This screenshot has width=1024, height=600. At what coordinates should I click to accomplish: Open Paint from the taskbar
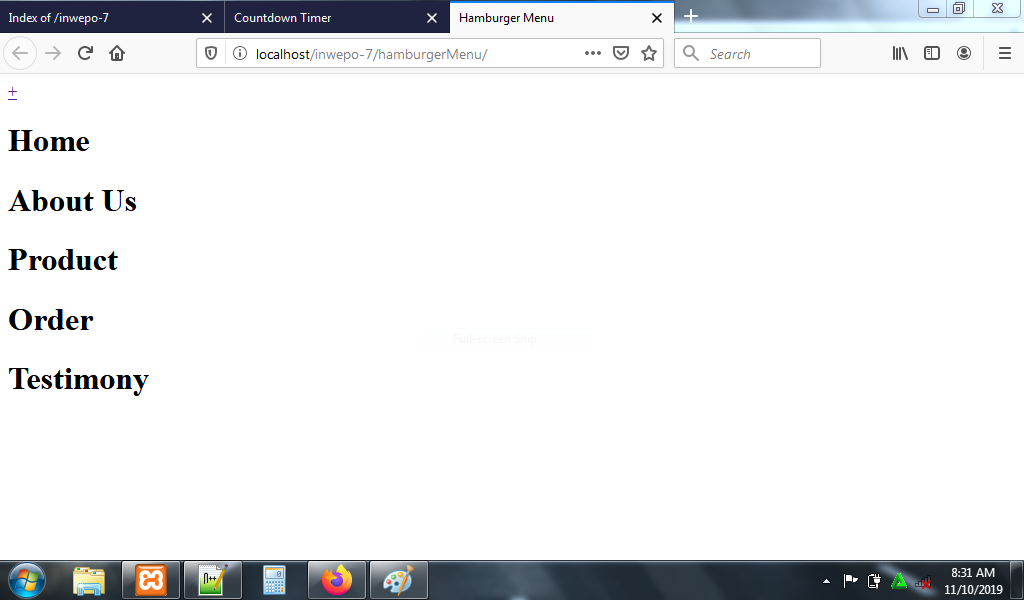(x=398, y=580)
